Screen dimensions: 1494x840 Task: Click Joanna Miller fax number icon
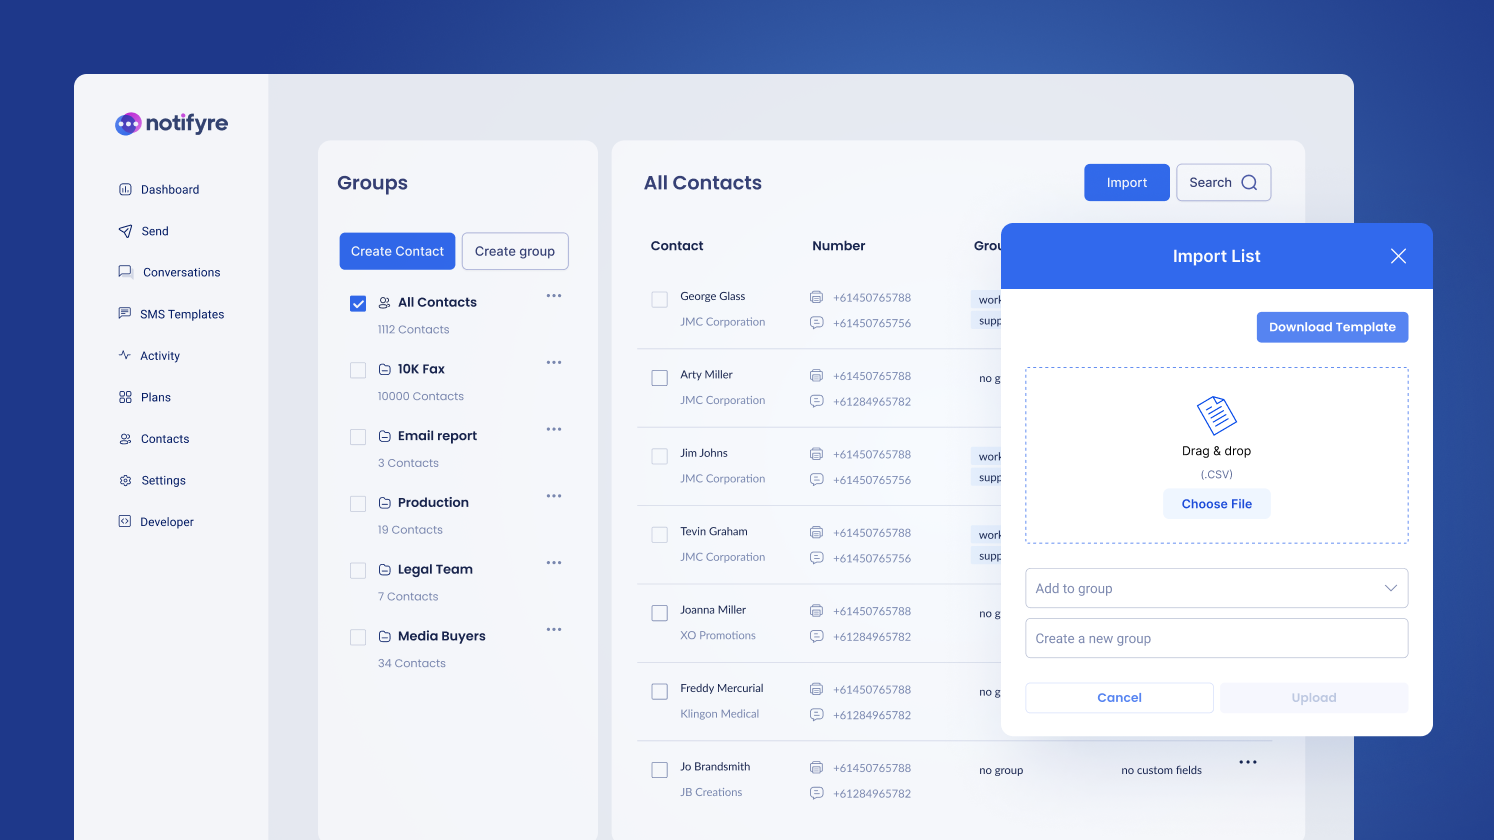click(x=816, y=611)
